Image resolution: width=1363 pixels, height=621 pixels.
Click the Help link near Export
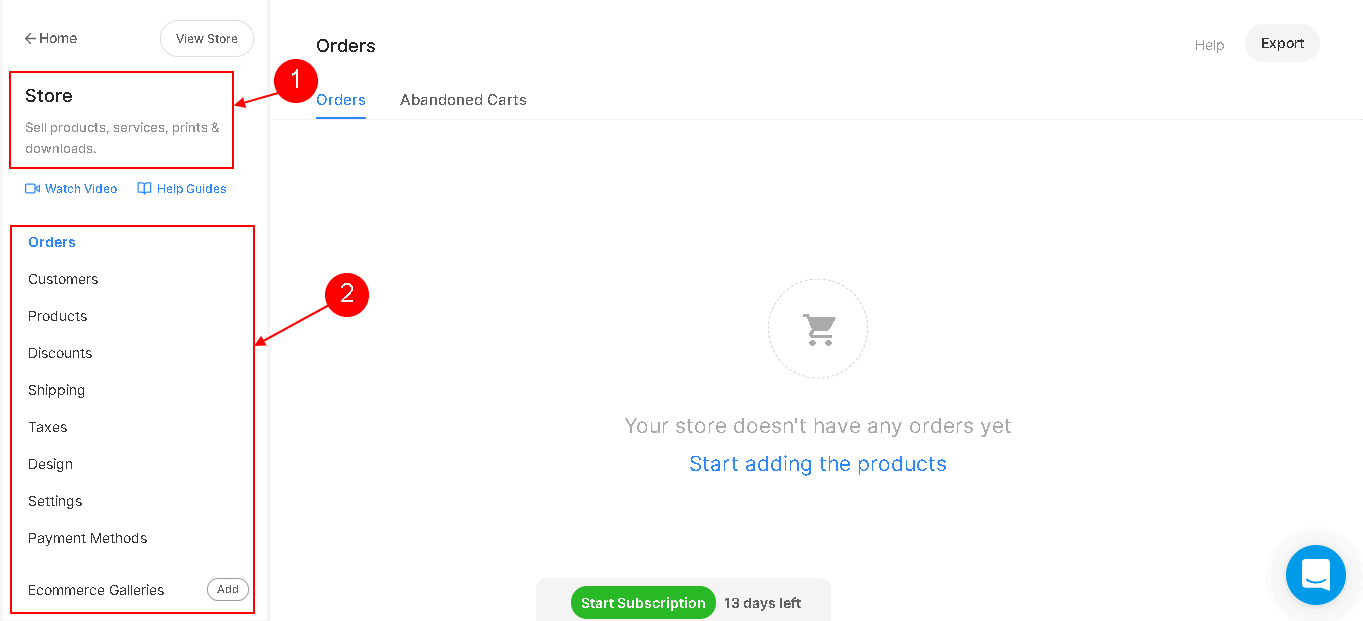tap(1209, 45)
